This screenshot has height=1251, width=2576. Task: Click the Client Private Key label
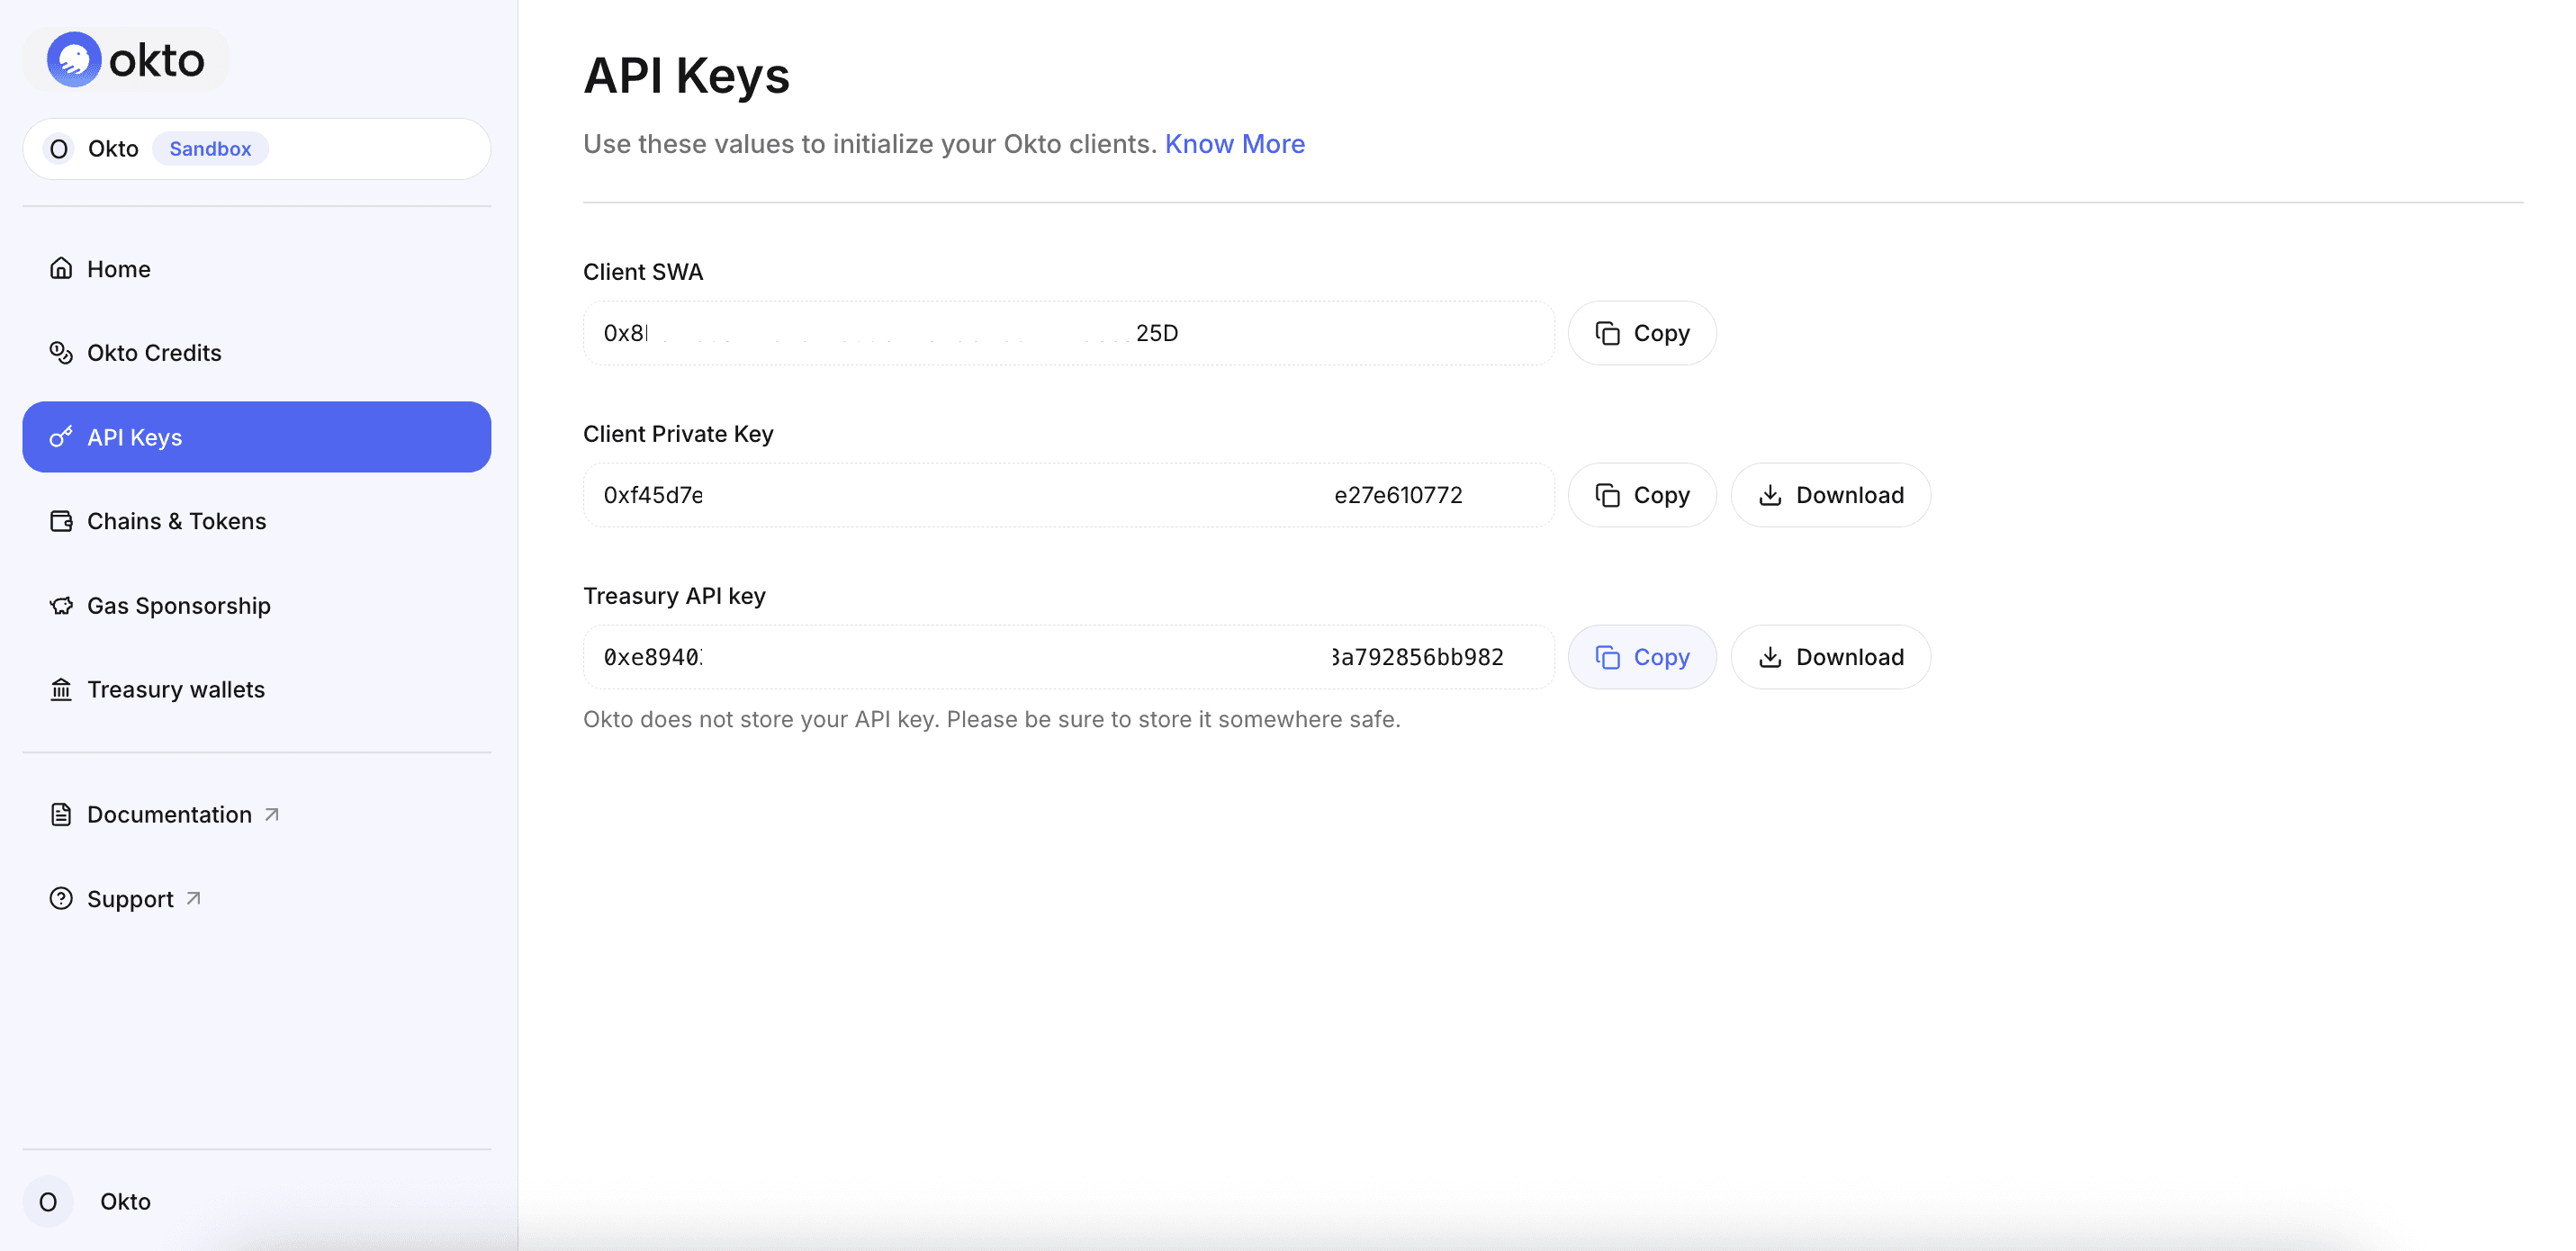678,434
